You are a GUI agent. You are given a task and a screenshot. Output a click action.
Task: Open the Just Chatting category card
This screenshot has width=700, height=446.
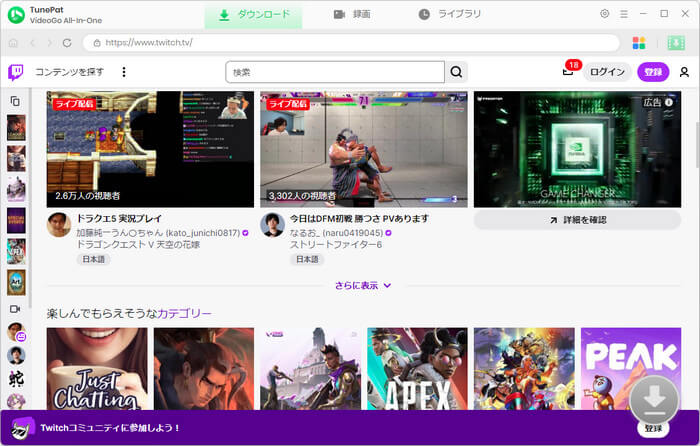pos(97,369)
